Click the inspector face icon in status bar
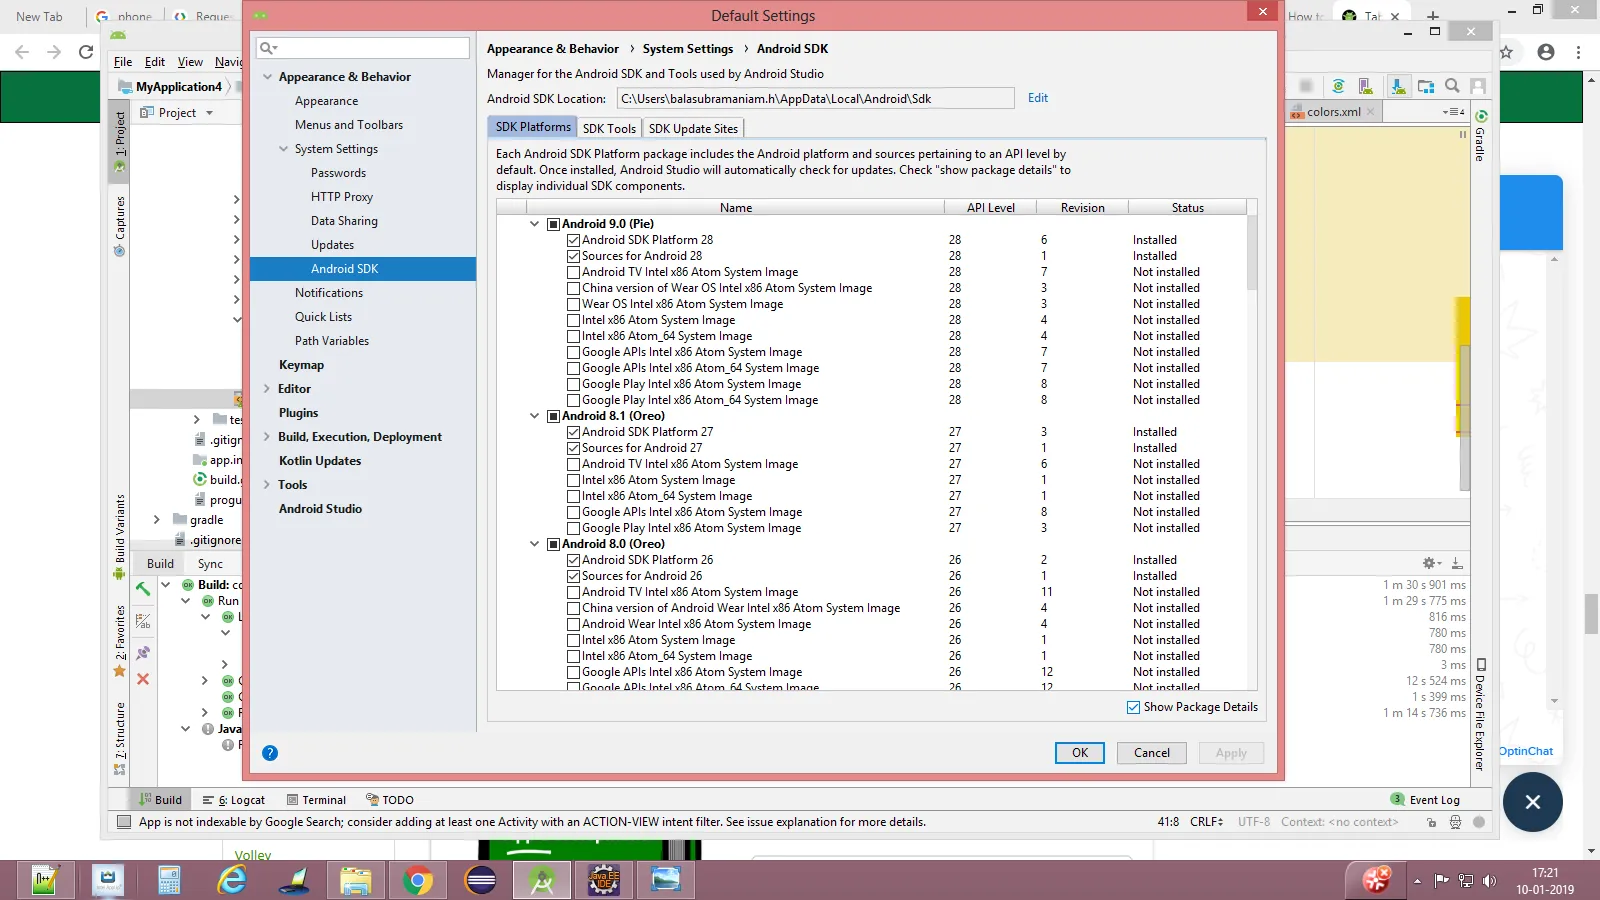Screen dimensions: 1600x900 pyautogui.click(x=1455, y=822)
